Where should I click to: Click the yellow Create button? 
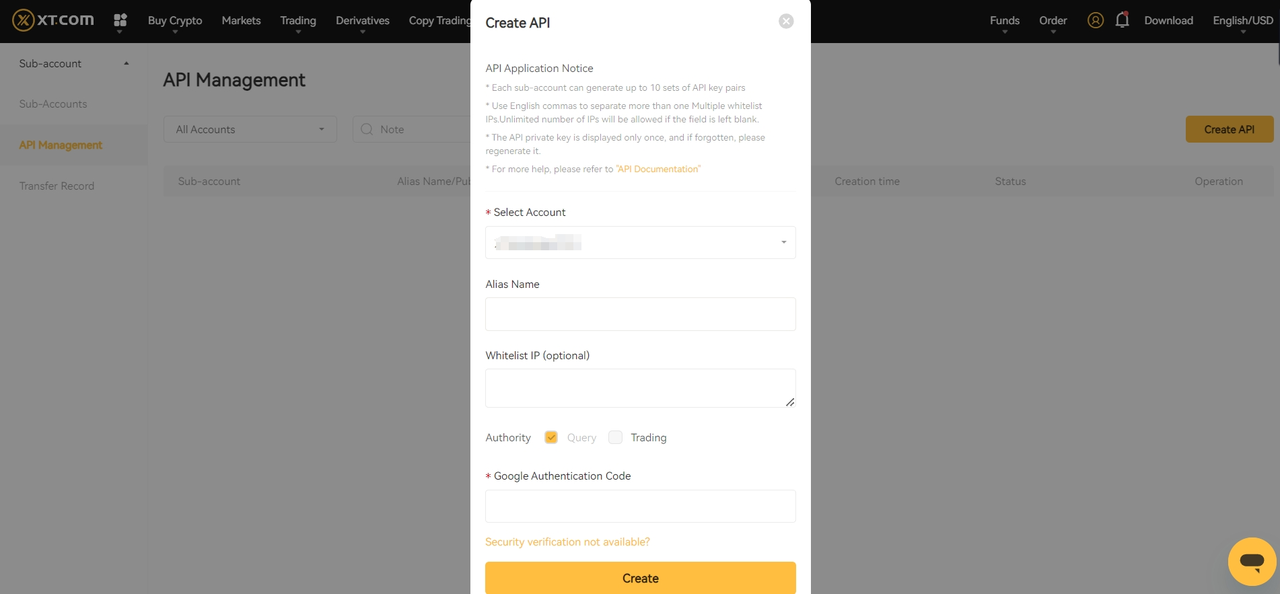coord(640,578)
